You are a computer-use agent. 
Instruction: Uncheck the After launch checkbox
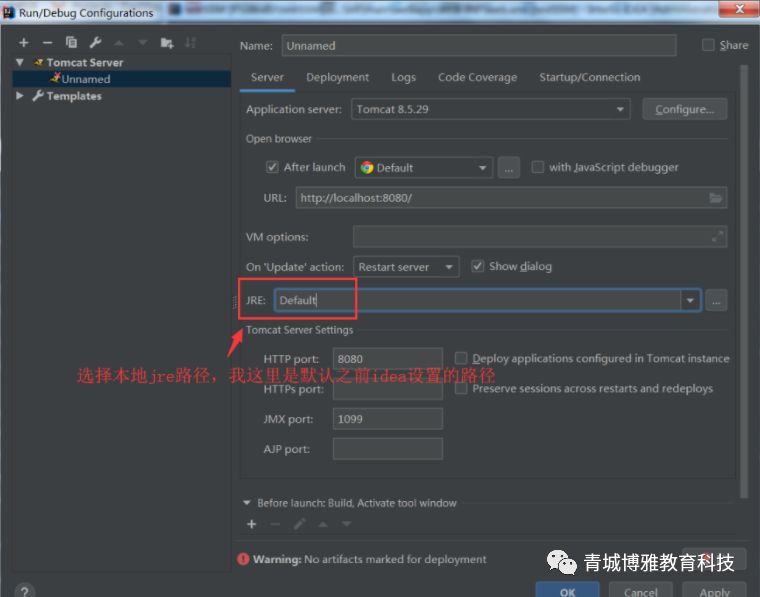coord(272,167)
